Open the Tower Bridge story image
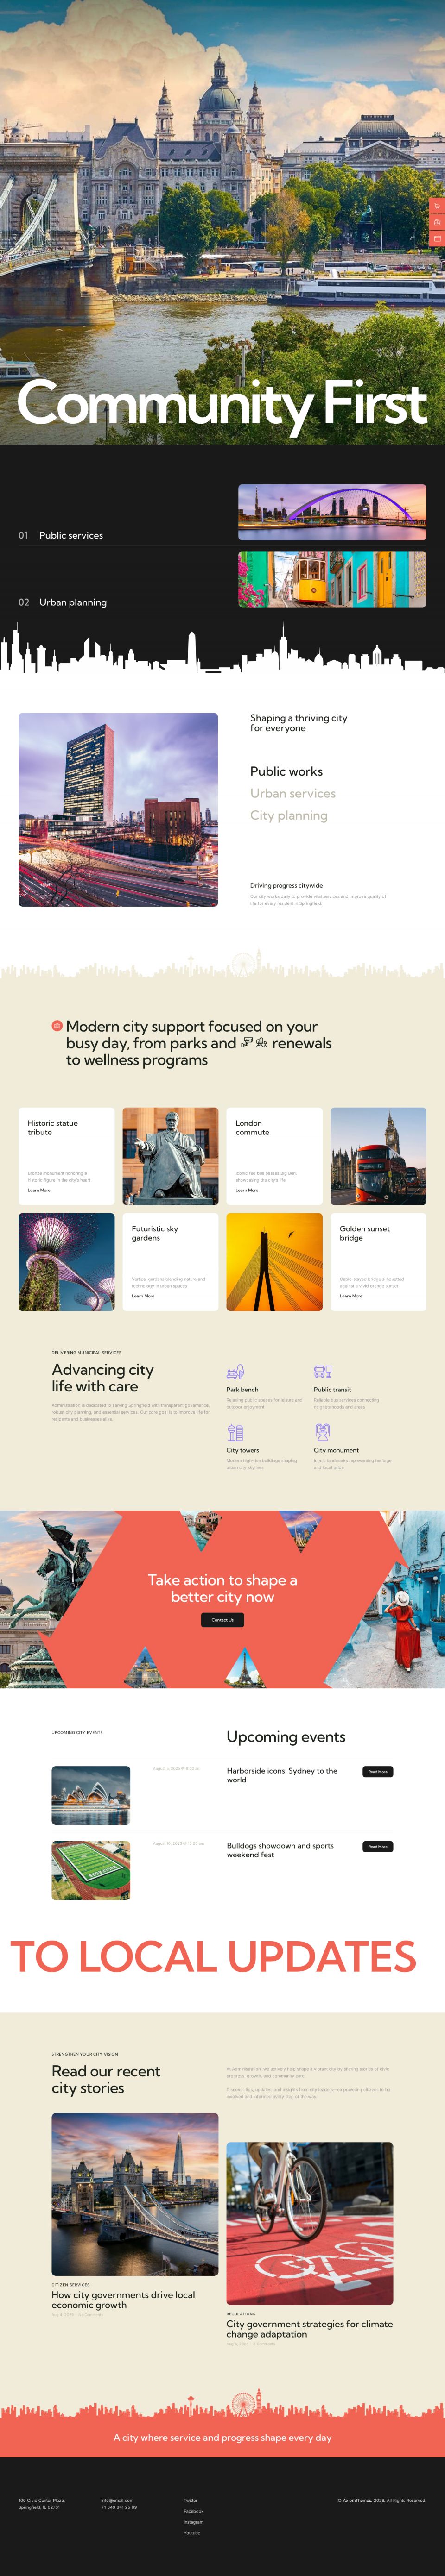Viewport: 445px width, 2576px height. (135, 2194)
